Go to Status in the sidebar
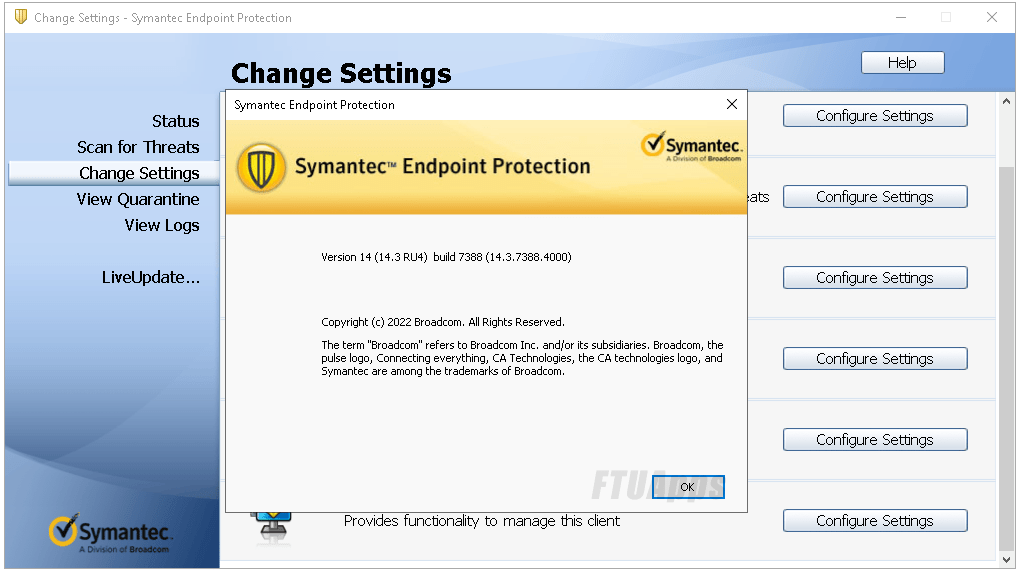 175,121
